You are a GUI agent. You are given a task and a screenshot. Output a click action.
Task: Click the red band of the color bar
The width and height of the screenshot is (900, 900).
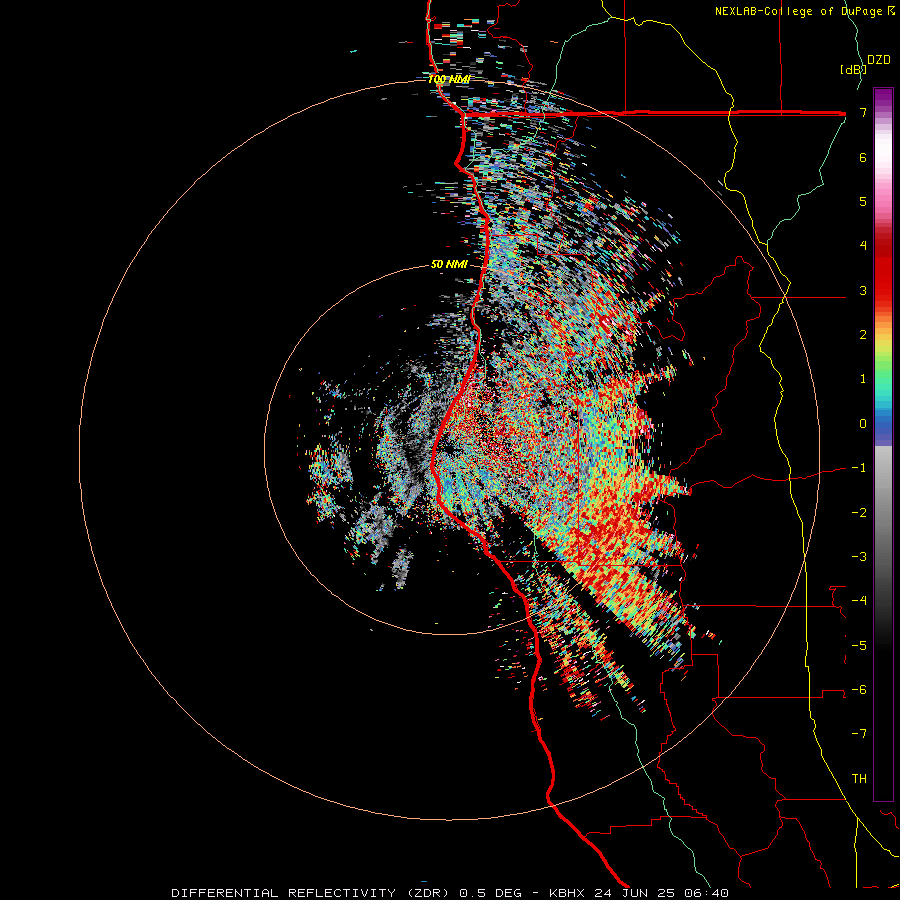point(883,273)
